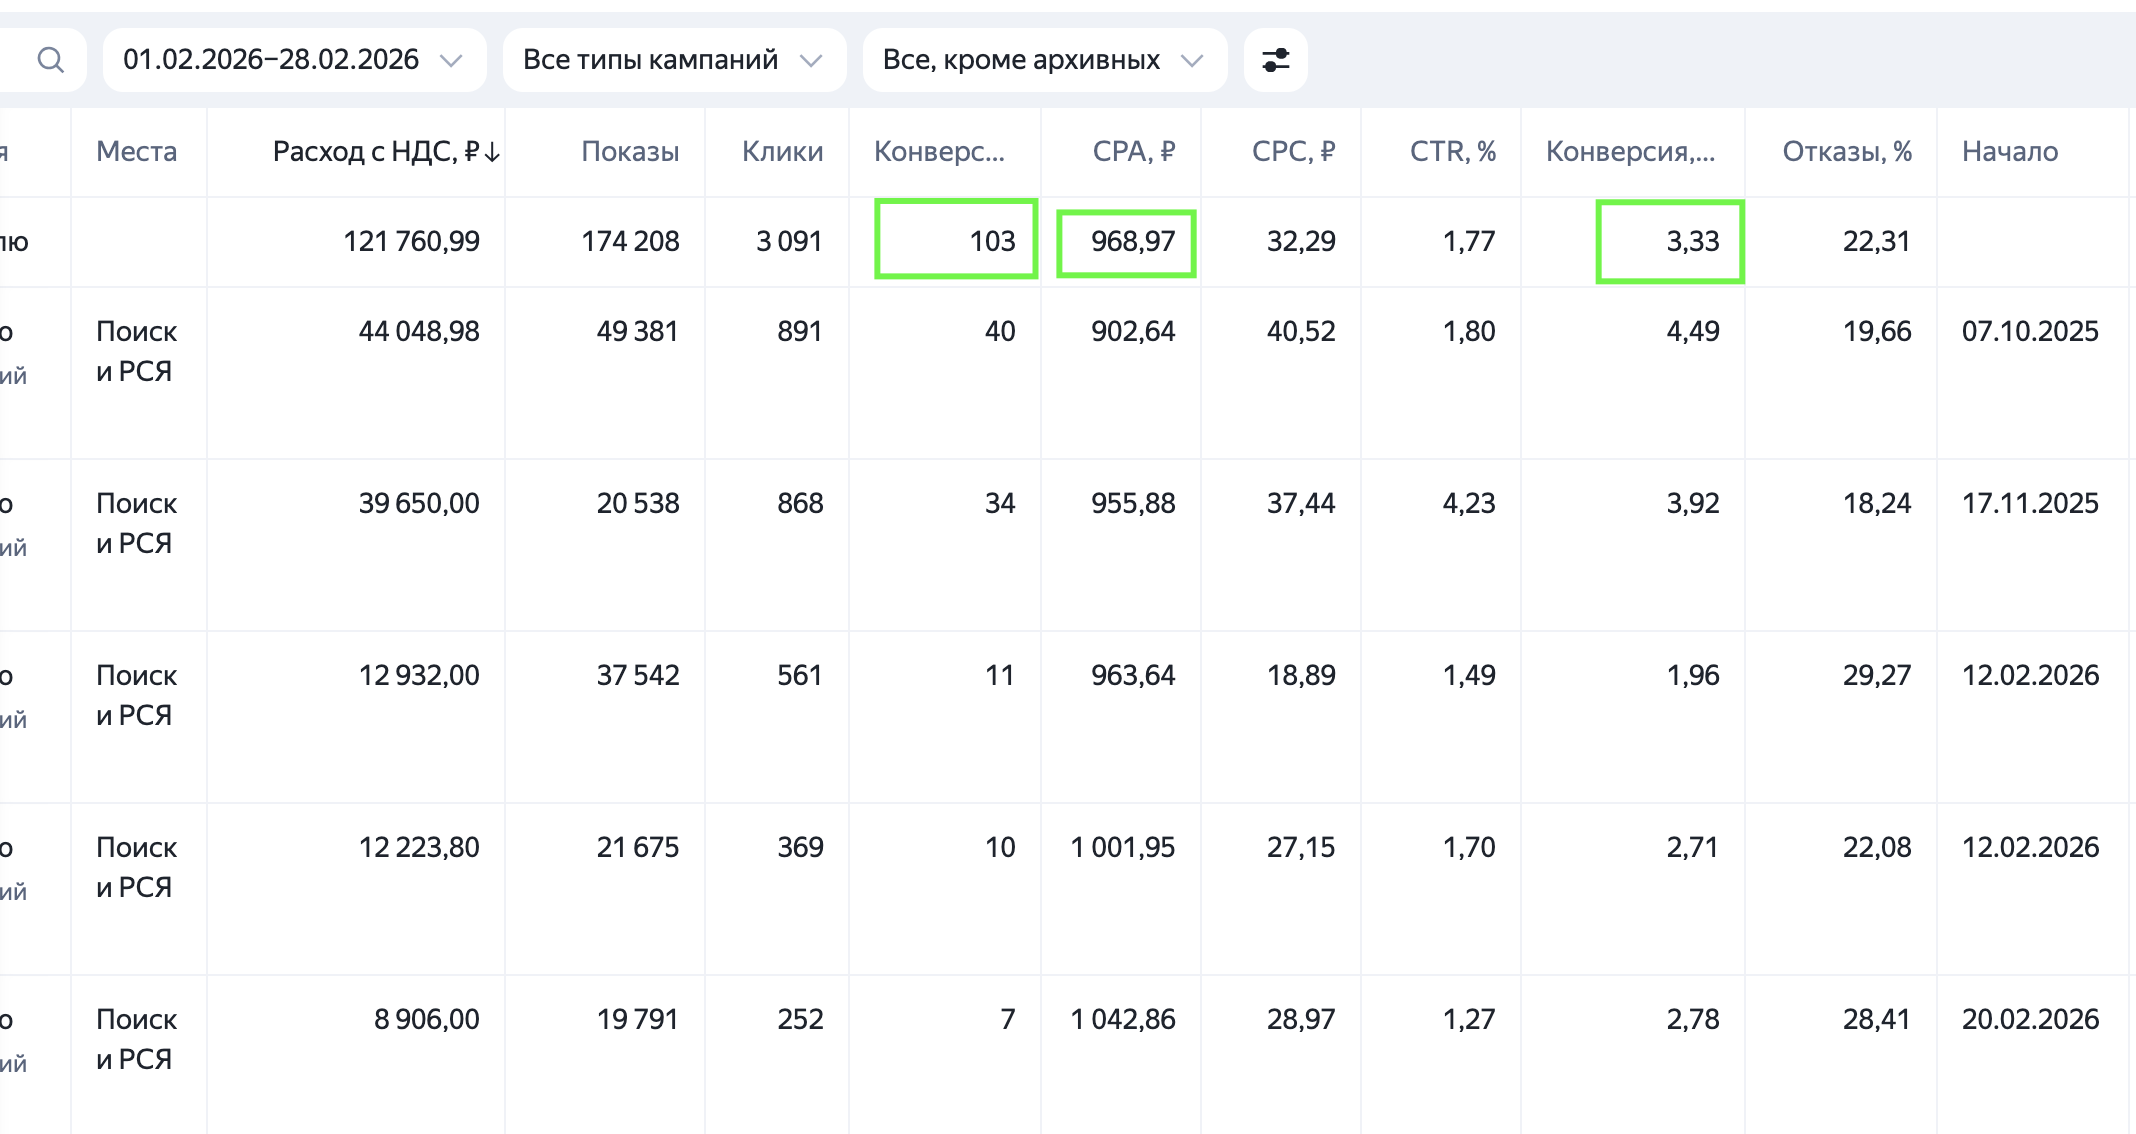Click the 'CPC, ₽' column header
This screenshot has width=2136, height=1134.
(x=1293, y=152)
